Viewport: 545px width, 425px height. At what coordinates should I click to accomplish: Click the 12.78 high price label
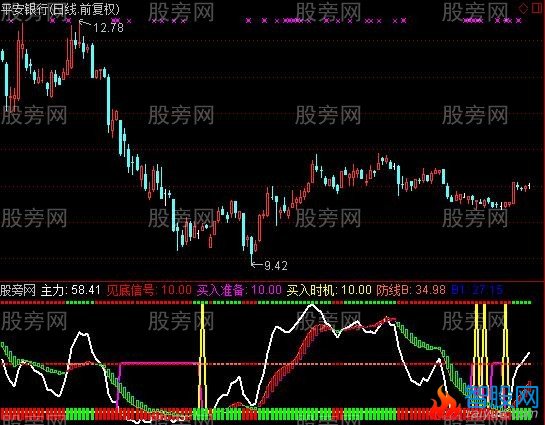pyautogui.click(x=108, y=27)
